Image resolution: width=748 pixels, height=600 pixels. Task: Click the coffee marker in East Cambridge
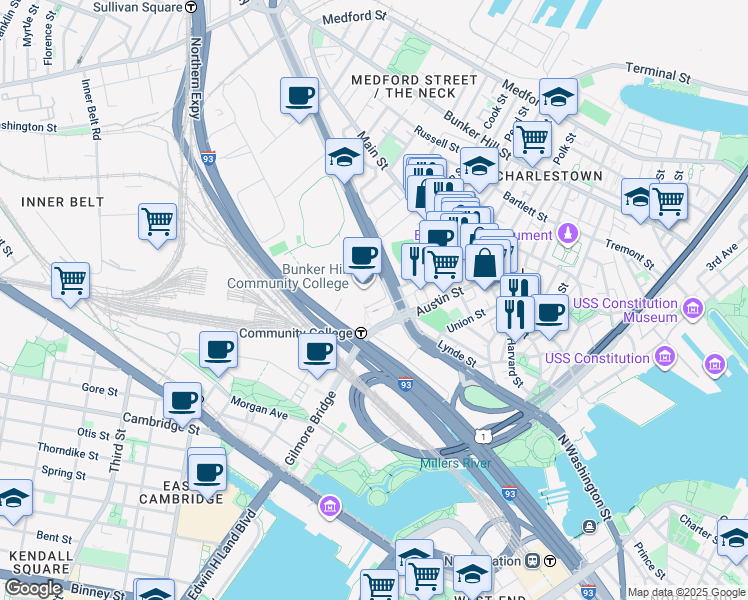(x=208, y=476)
